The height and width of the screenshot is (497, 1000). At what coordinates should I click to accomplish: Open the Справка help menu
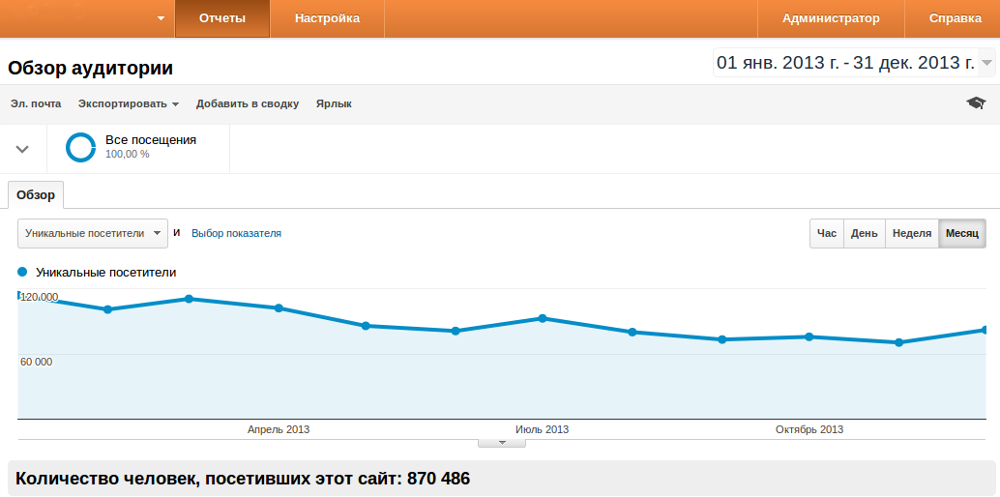pyautogui.click(x=954, y=18)
